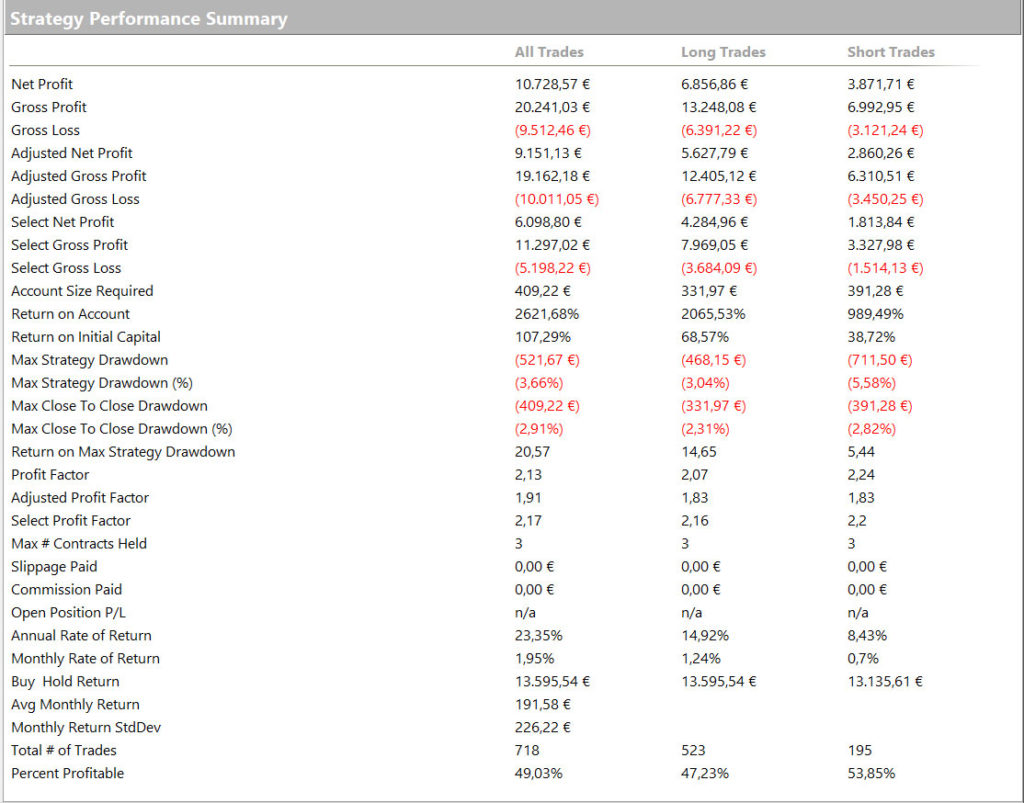Image resolution: width=1024 pixels, height=803 pixels.
Task: Select the Adjusted Net Profit label
Action: [72, 153]
